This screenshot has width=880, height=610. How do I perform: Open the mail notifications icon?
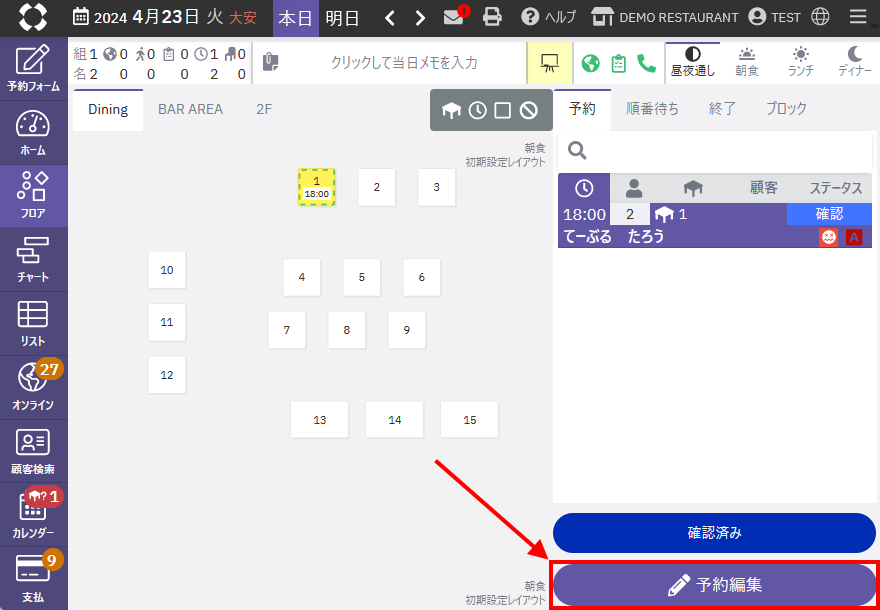point(455,17)
